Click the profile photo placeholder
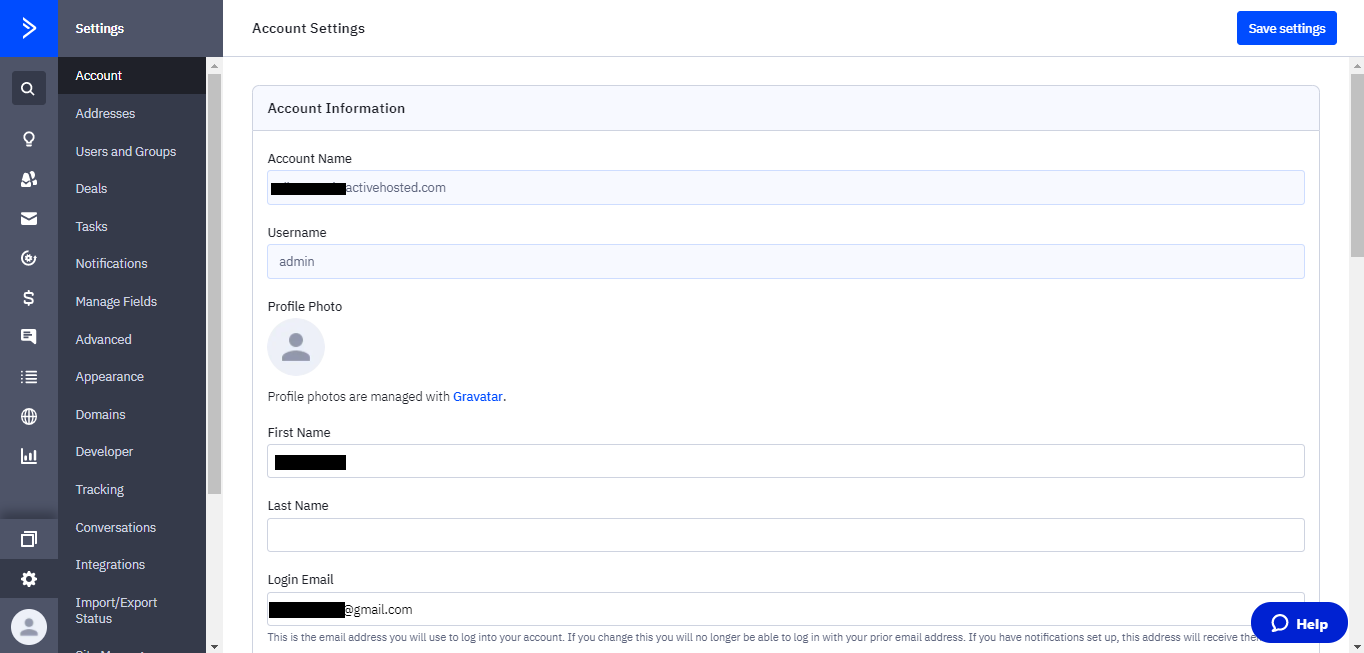1364x653 pixels. [296, 347]
